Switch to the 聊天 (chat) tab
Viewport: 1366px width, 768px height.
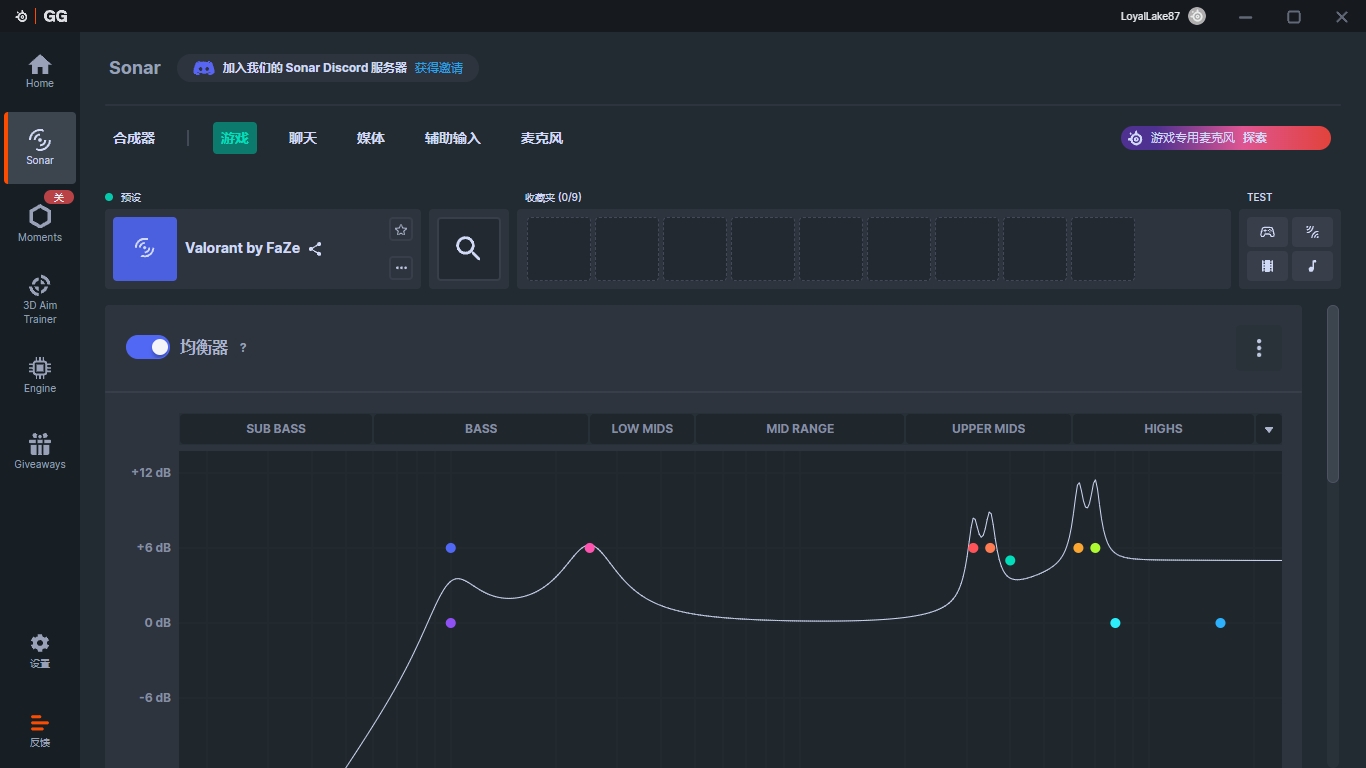click(x=303, y=138)
